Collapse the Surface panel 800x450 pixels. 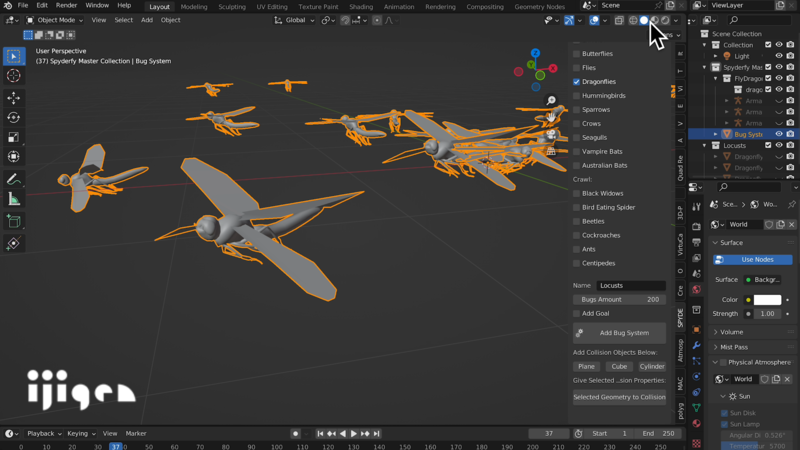pyautogui.click(x=715, y=242)
